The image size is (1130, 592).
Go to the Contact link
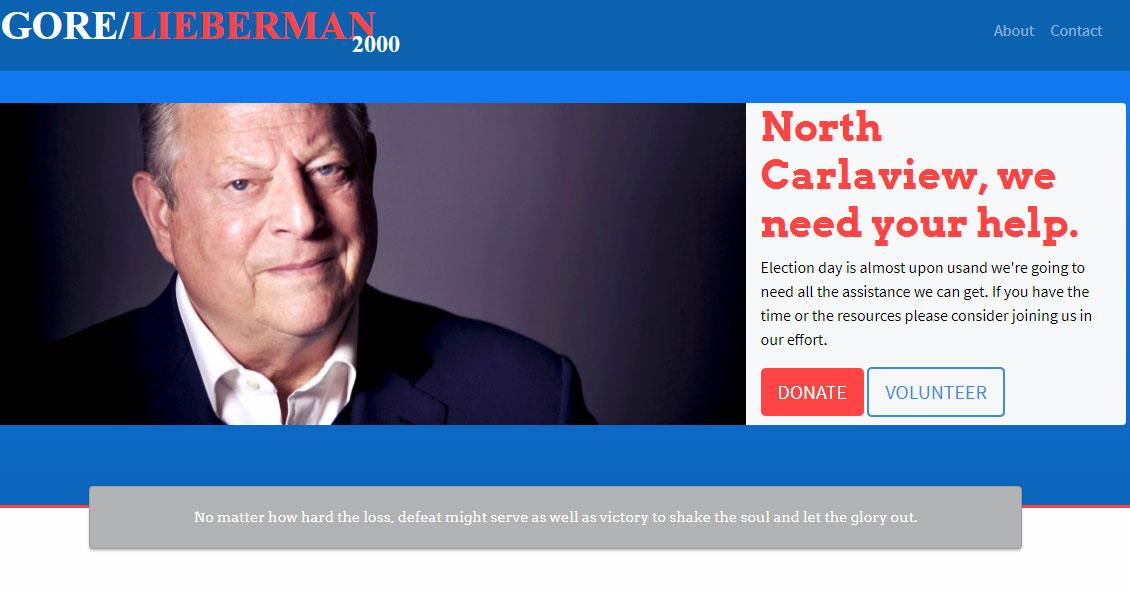click(x=1076, y=31)
